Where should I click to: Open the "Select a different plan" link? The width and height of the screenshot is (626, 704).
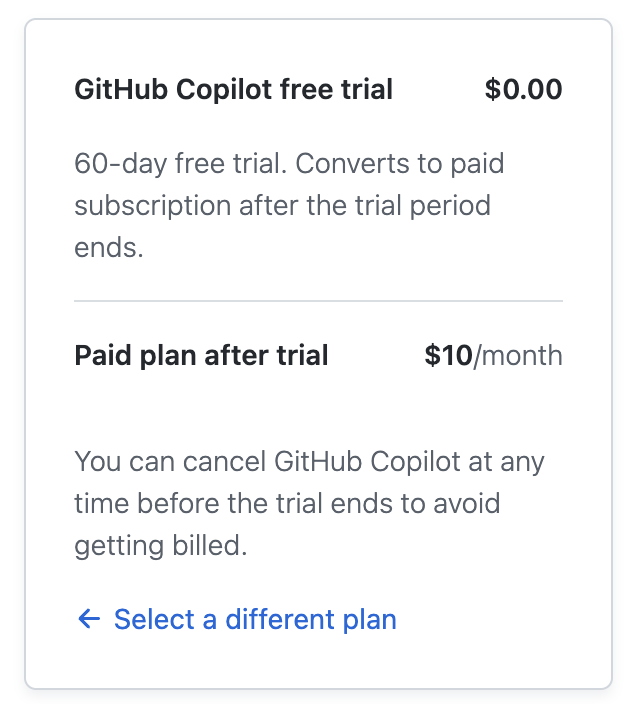255,619
